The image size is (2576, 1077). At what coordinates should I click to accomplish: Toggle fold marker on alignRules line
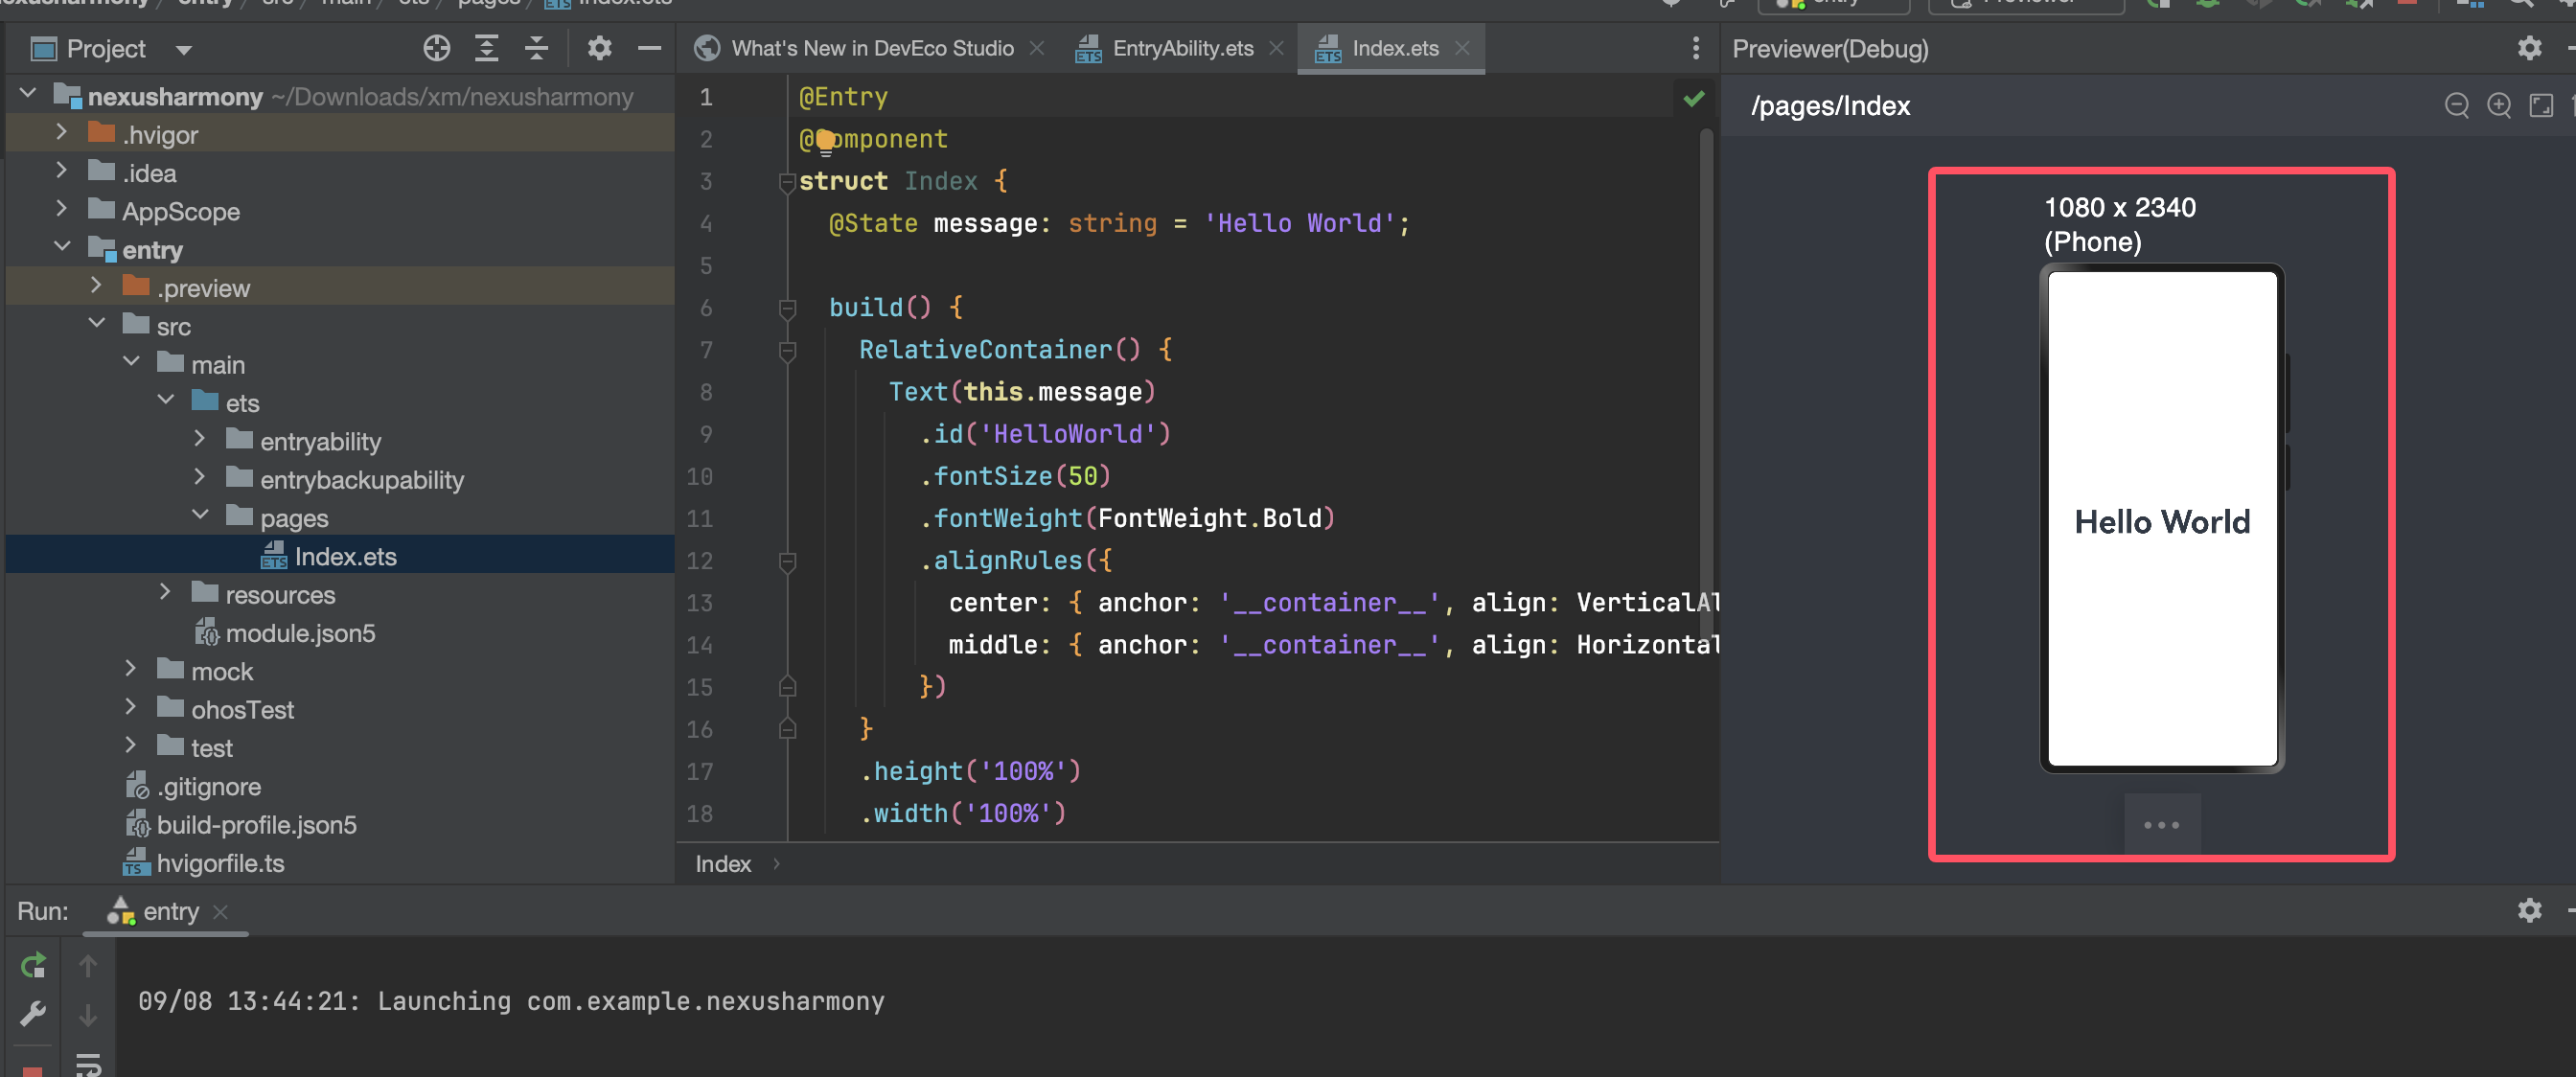point(787,561)
